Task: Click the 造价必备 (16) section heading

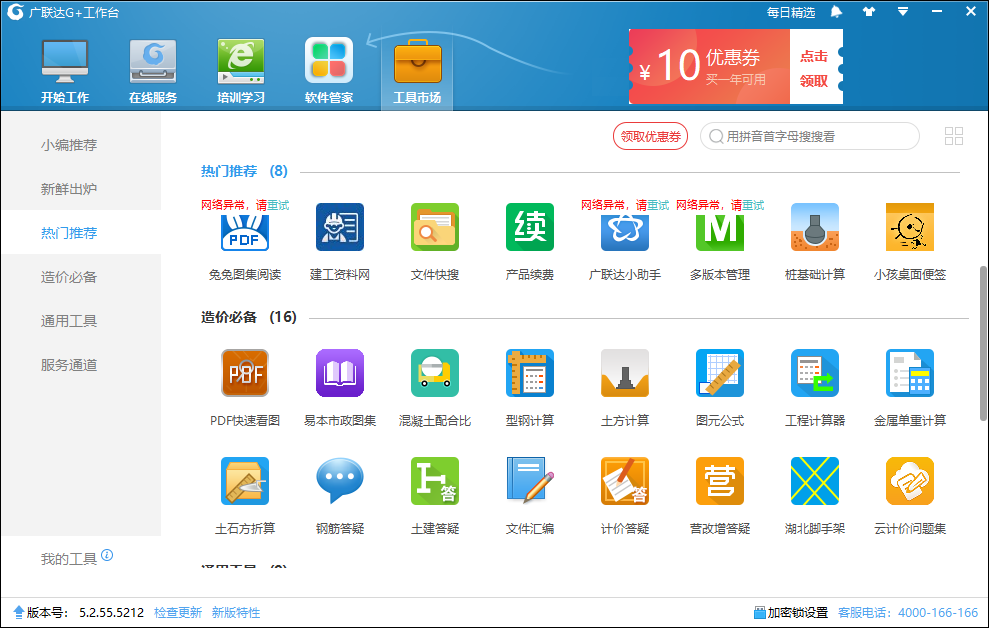Action: 249,317
